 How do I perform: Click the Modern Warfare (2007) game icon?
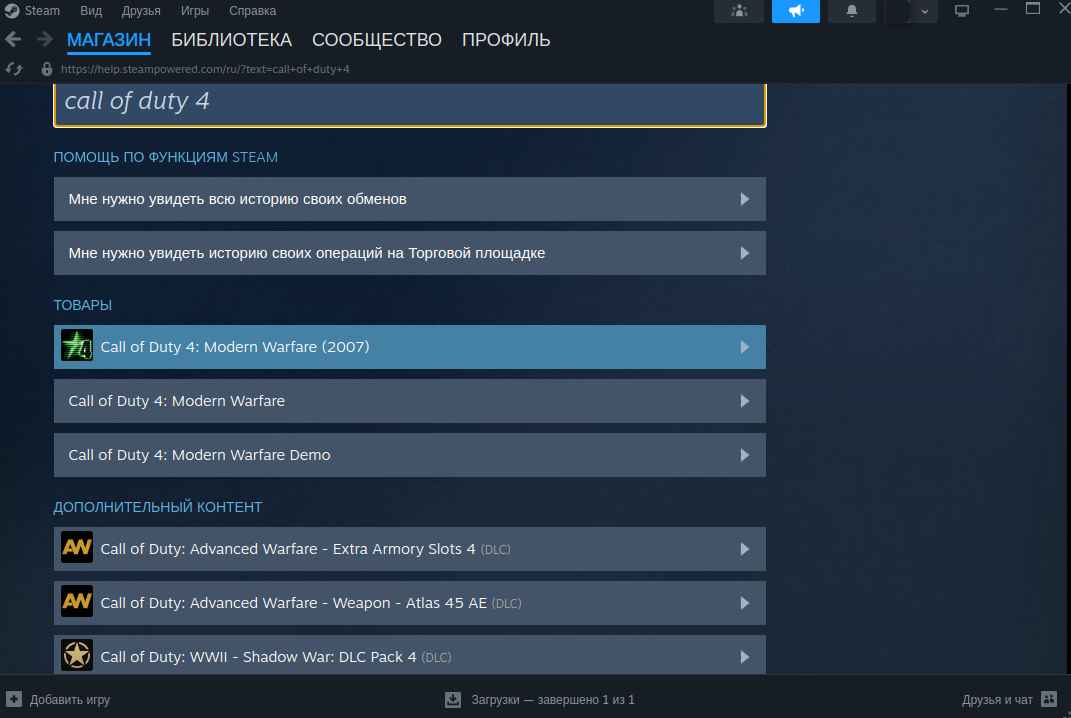pos(77,346)
